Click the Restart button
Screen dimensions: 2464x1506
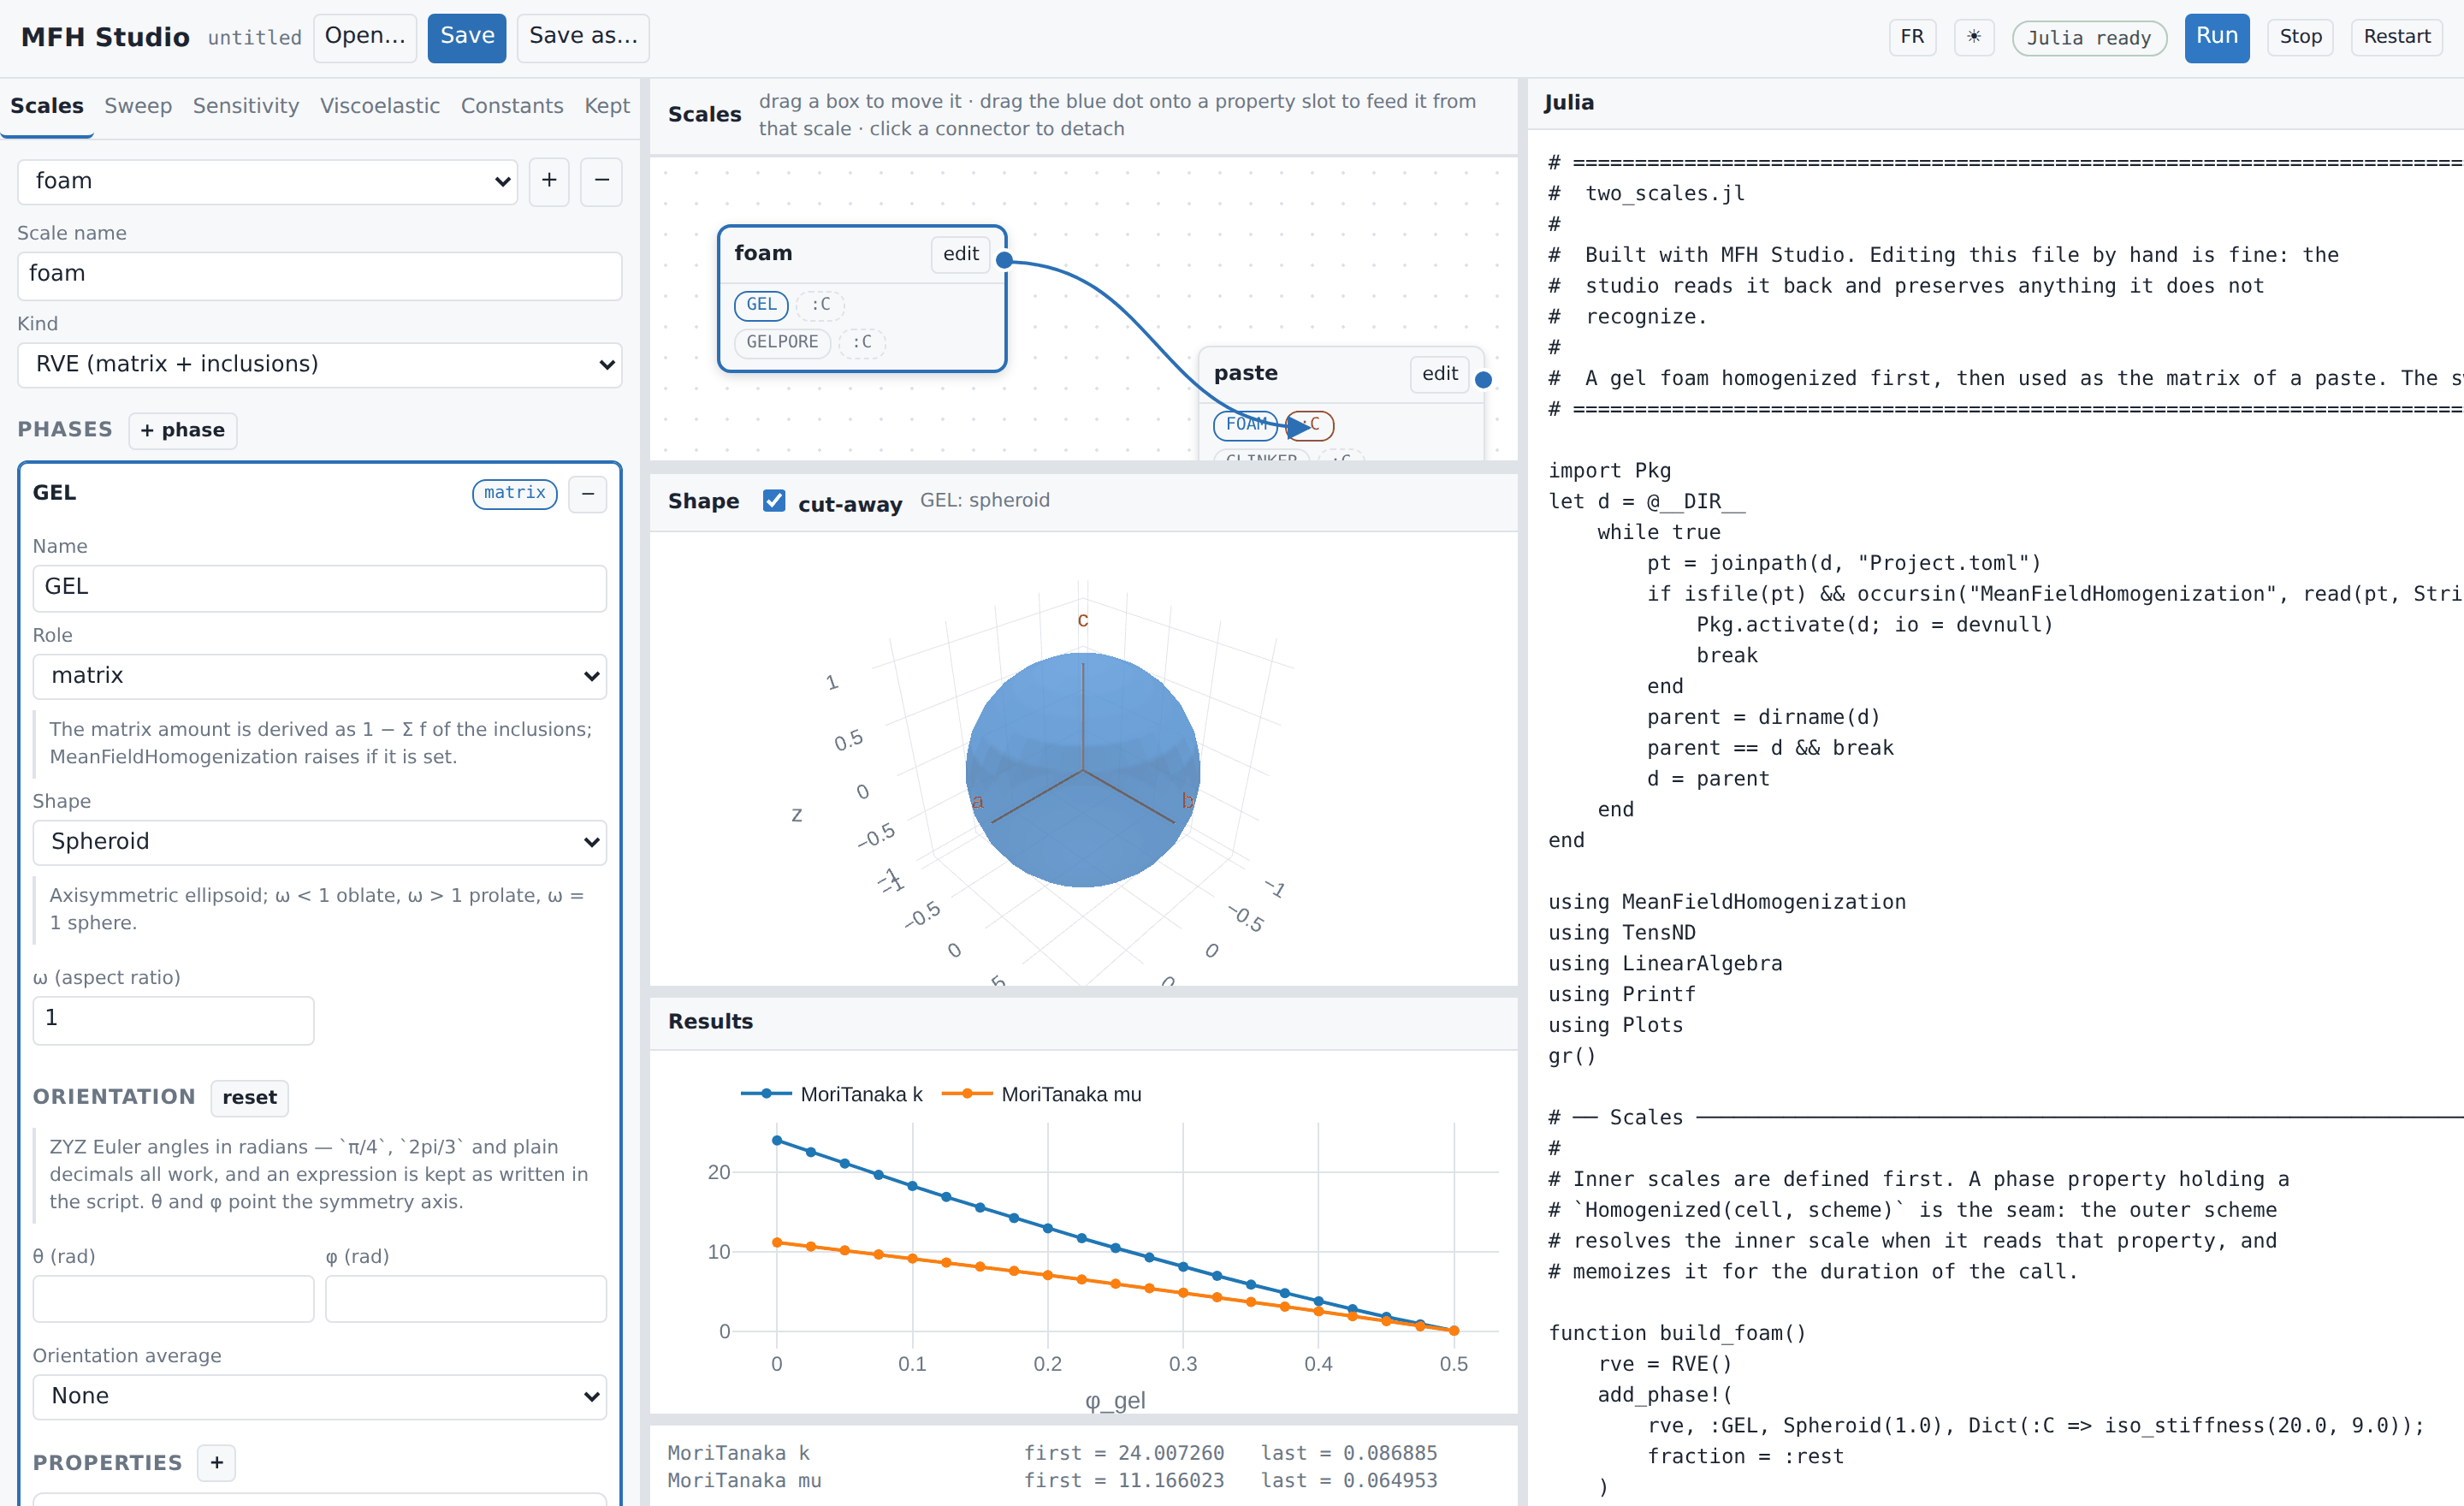[x=2396, y=37]
